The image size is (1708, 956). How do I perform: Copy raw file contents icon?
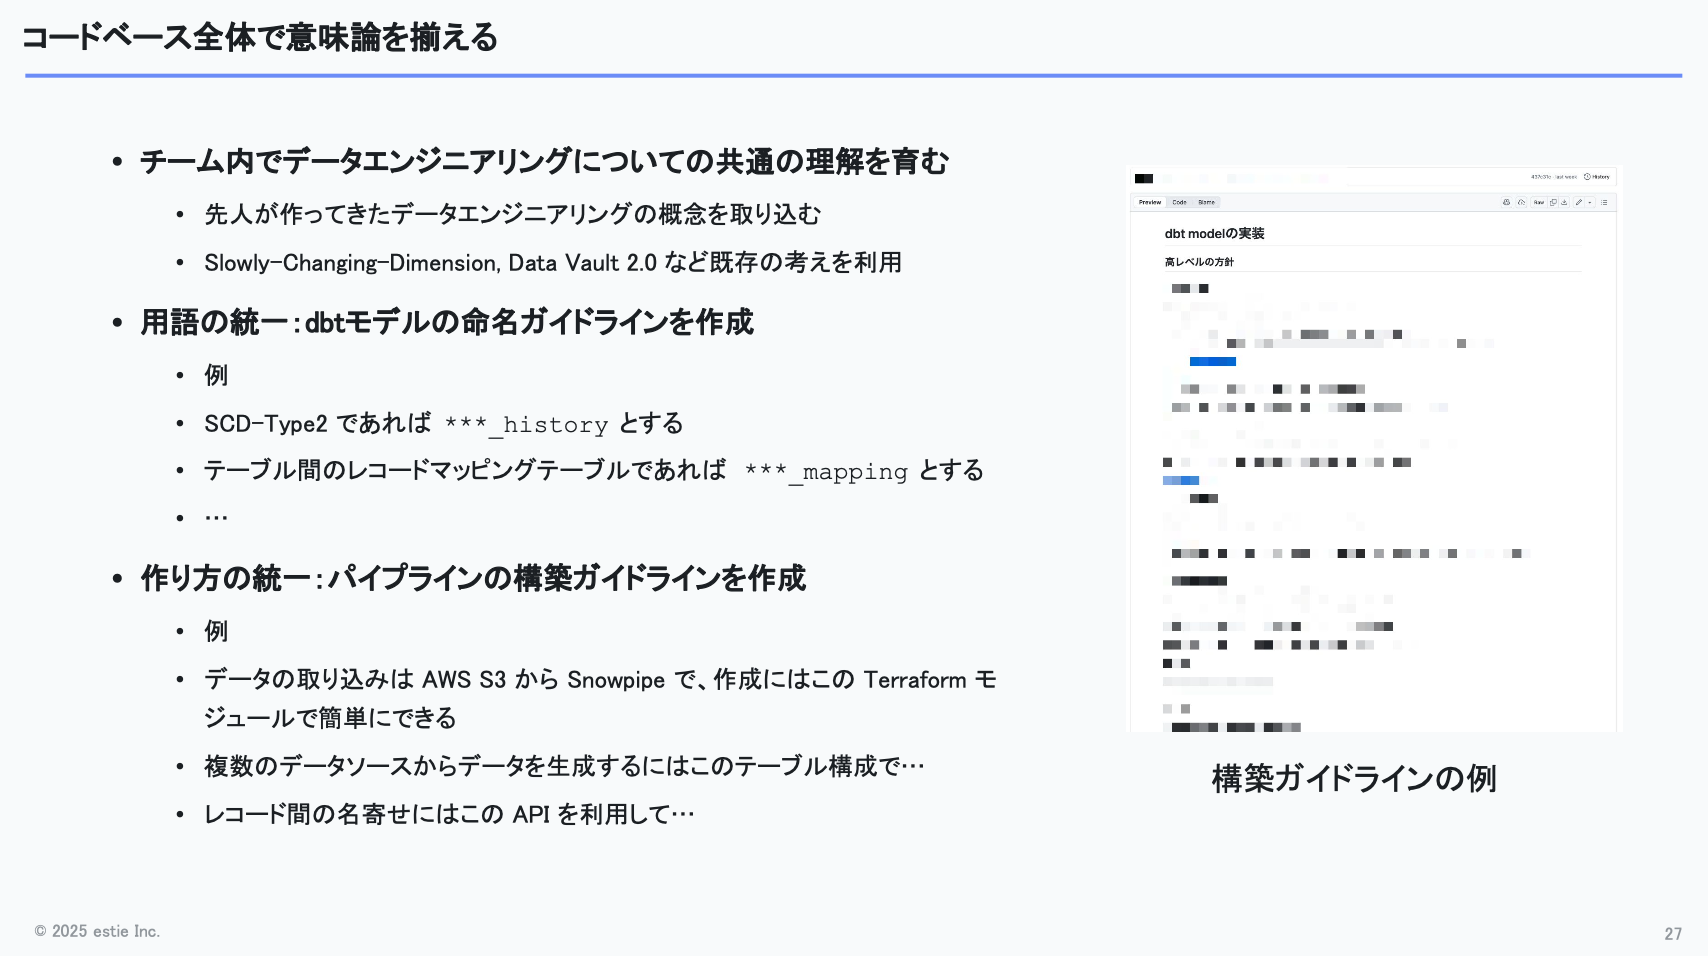click(x=1553, y=202)
